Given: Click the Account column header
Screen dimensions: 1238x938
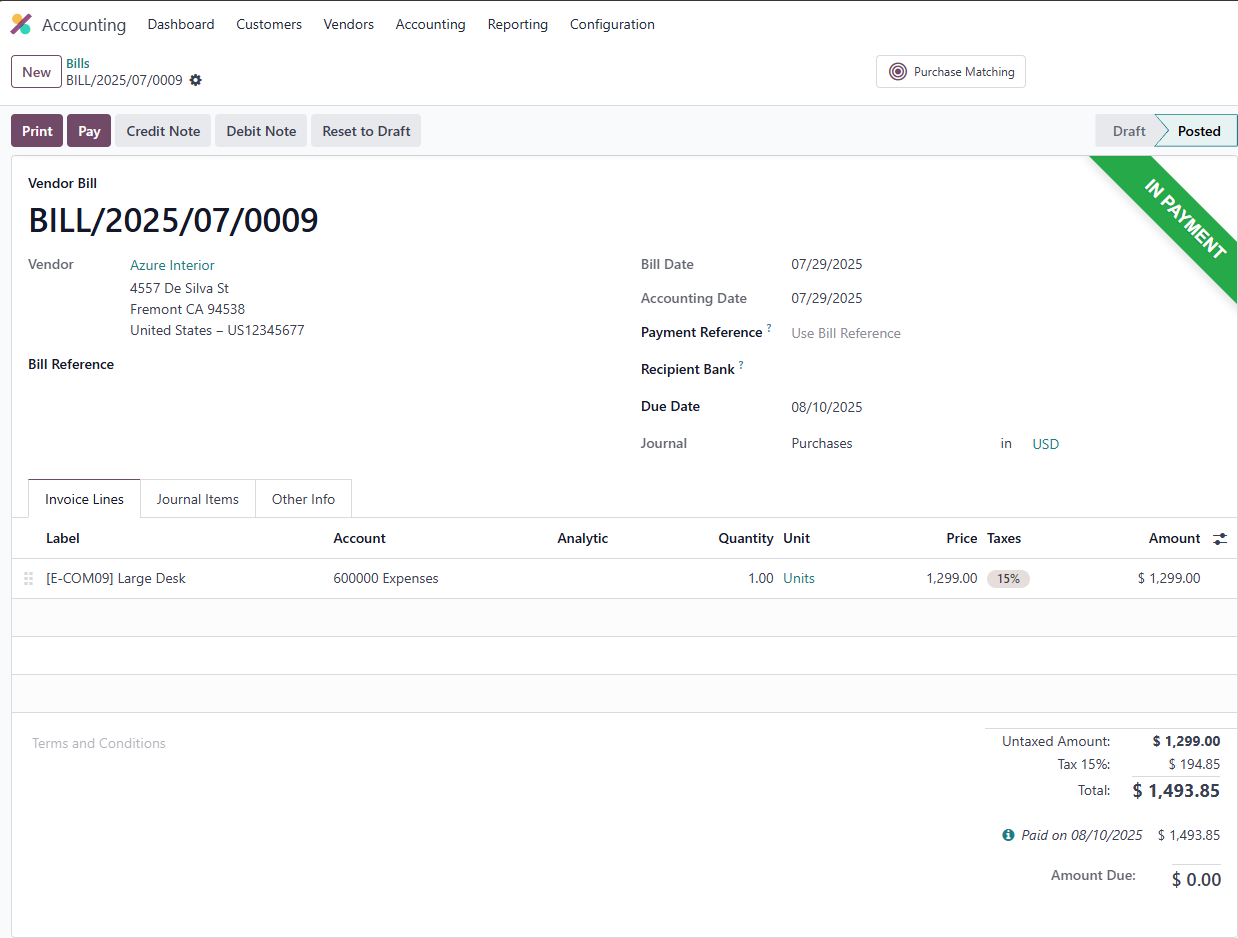Looking at the screenshot, I should pos(359,538).
